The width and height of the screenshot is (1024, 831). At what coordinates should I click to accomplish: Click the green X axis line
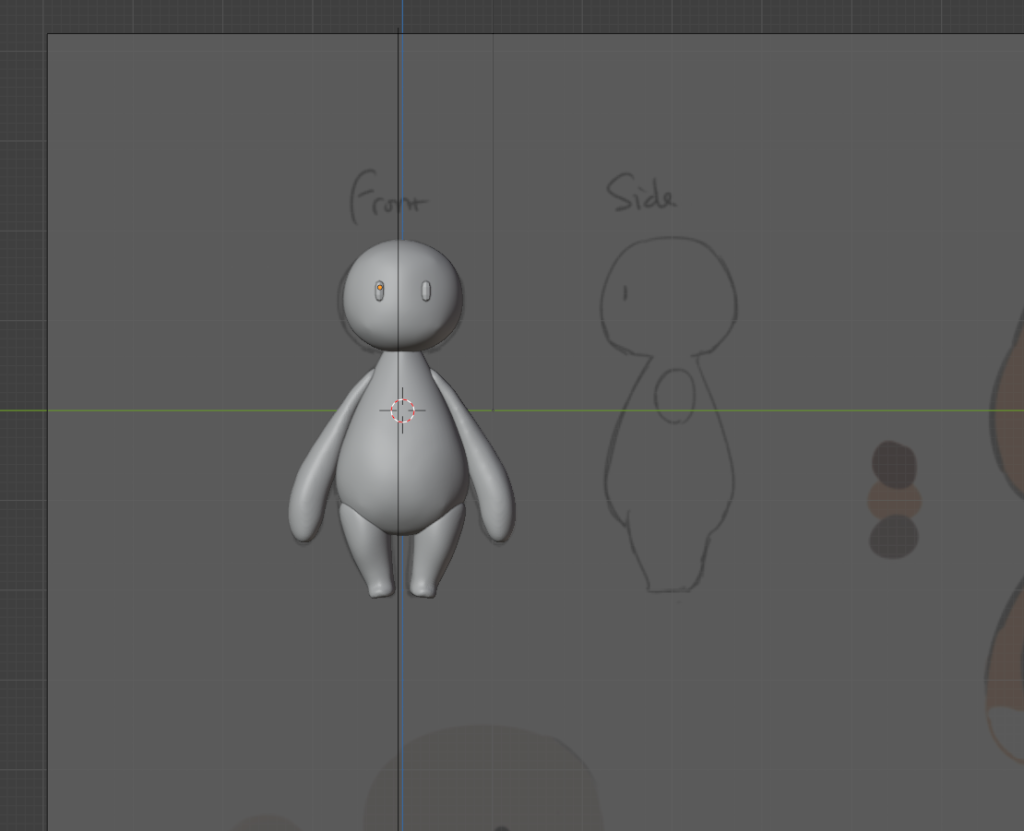[x=200, y=410]
